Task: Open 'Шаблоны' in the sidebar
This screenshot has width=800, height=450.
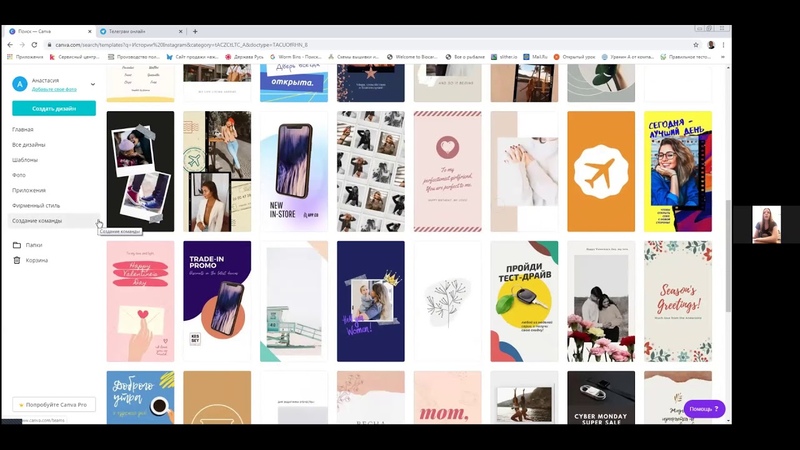Action: coord(25,160)
